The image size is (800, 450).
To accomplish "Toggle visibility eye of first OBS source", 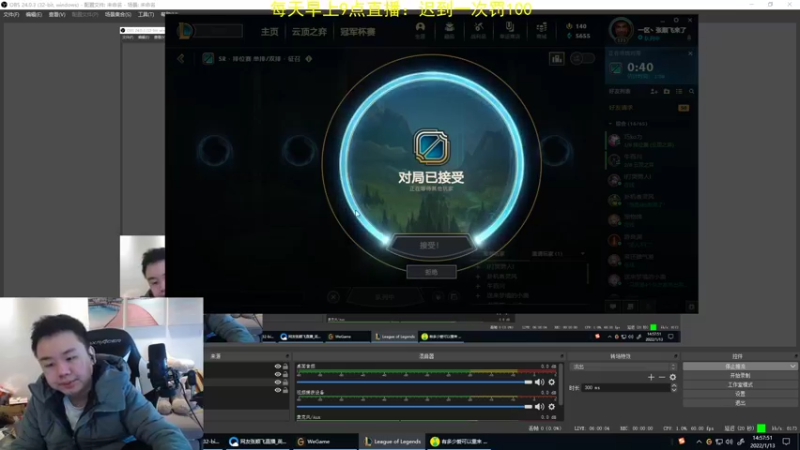I will [x=278, y=366].
